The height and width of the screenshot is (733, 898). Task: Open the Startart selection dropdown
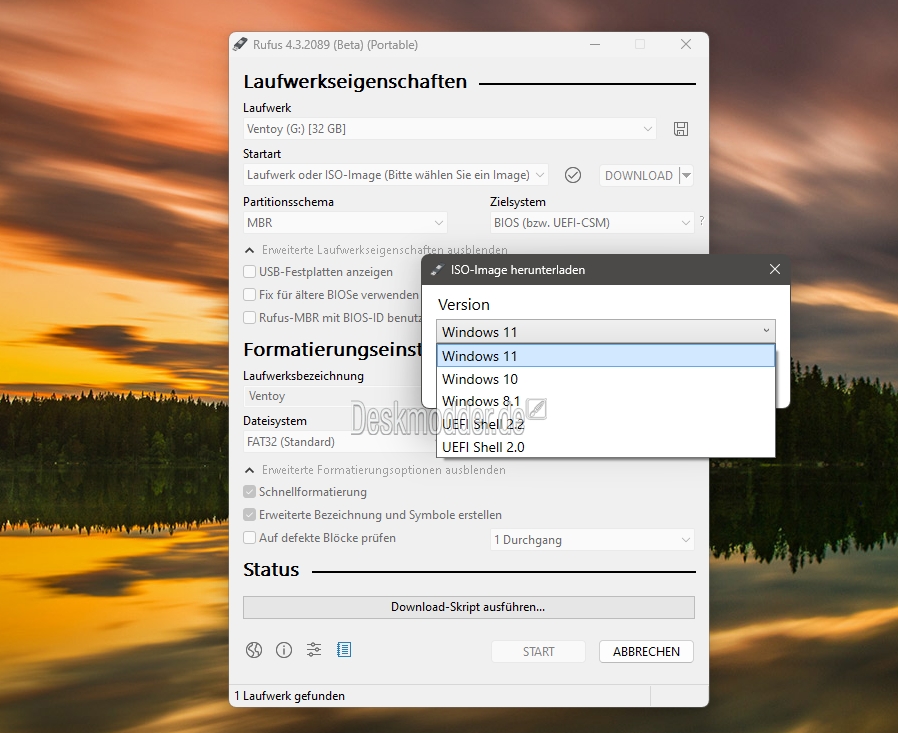tap(395, 175)
